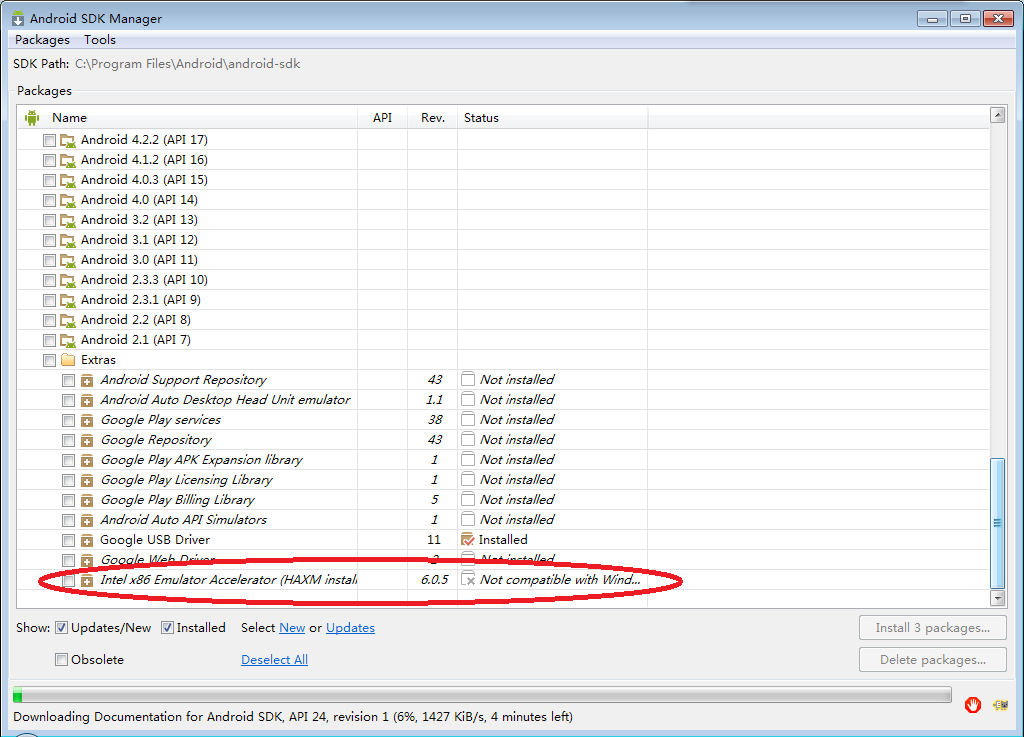Image resolution: width=1024 pixels, height=737 pixels.
Task: Click the package icon for Android Support Repository
Action: click(x=87, y=381)
